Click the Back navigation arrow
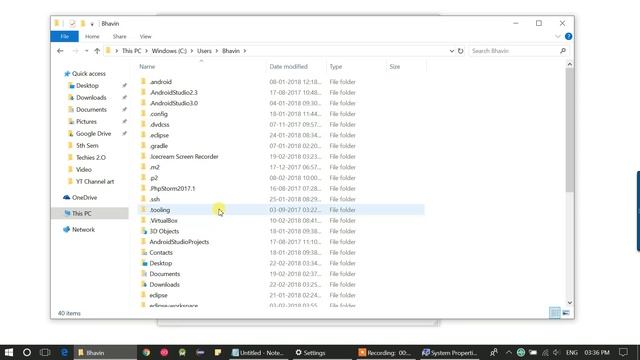Viewport: 640px width, 360px height. (60, 51)
